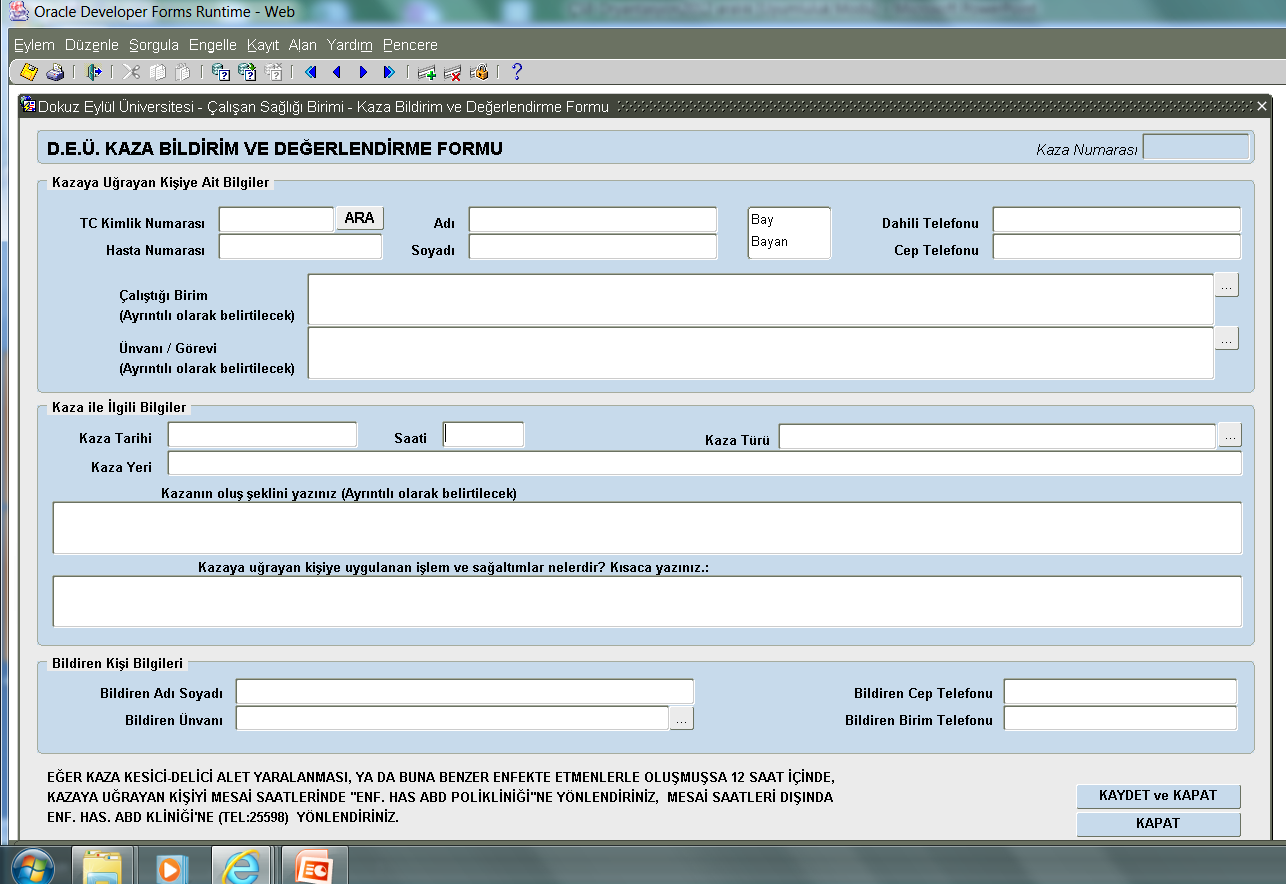1286x884 pixels.
Task: Open the Sorgula menu
Action: 154,45
